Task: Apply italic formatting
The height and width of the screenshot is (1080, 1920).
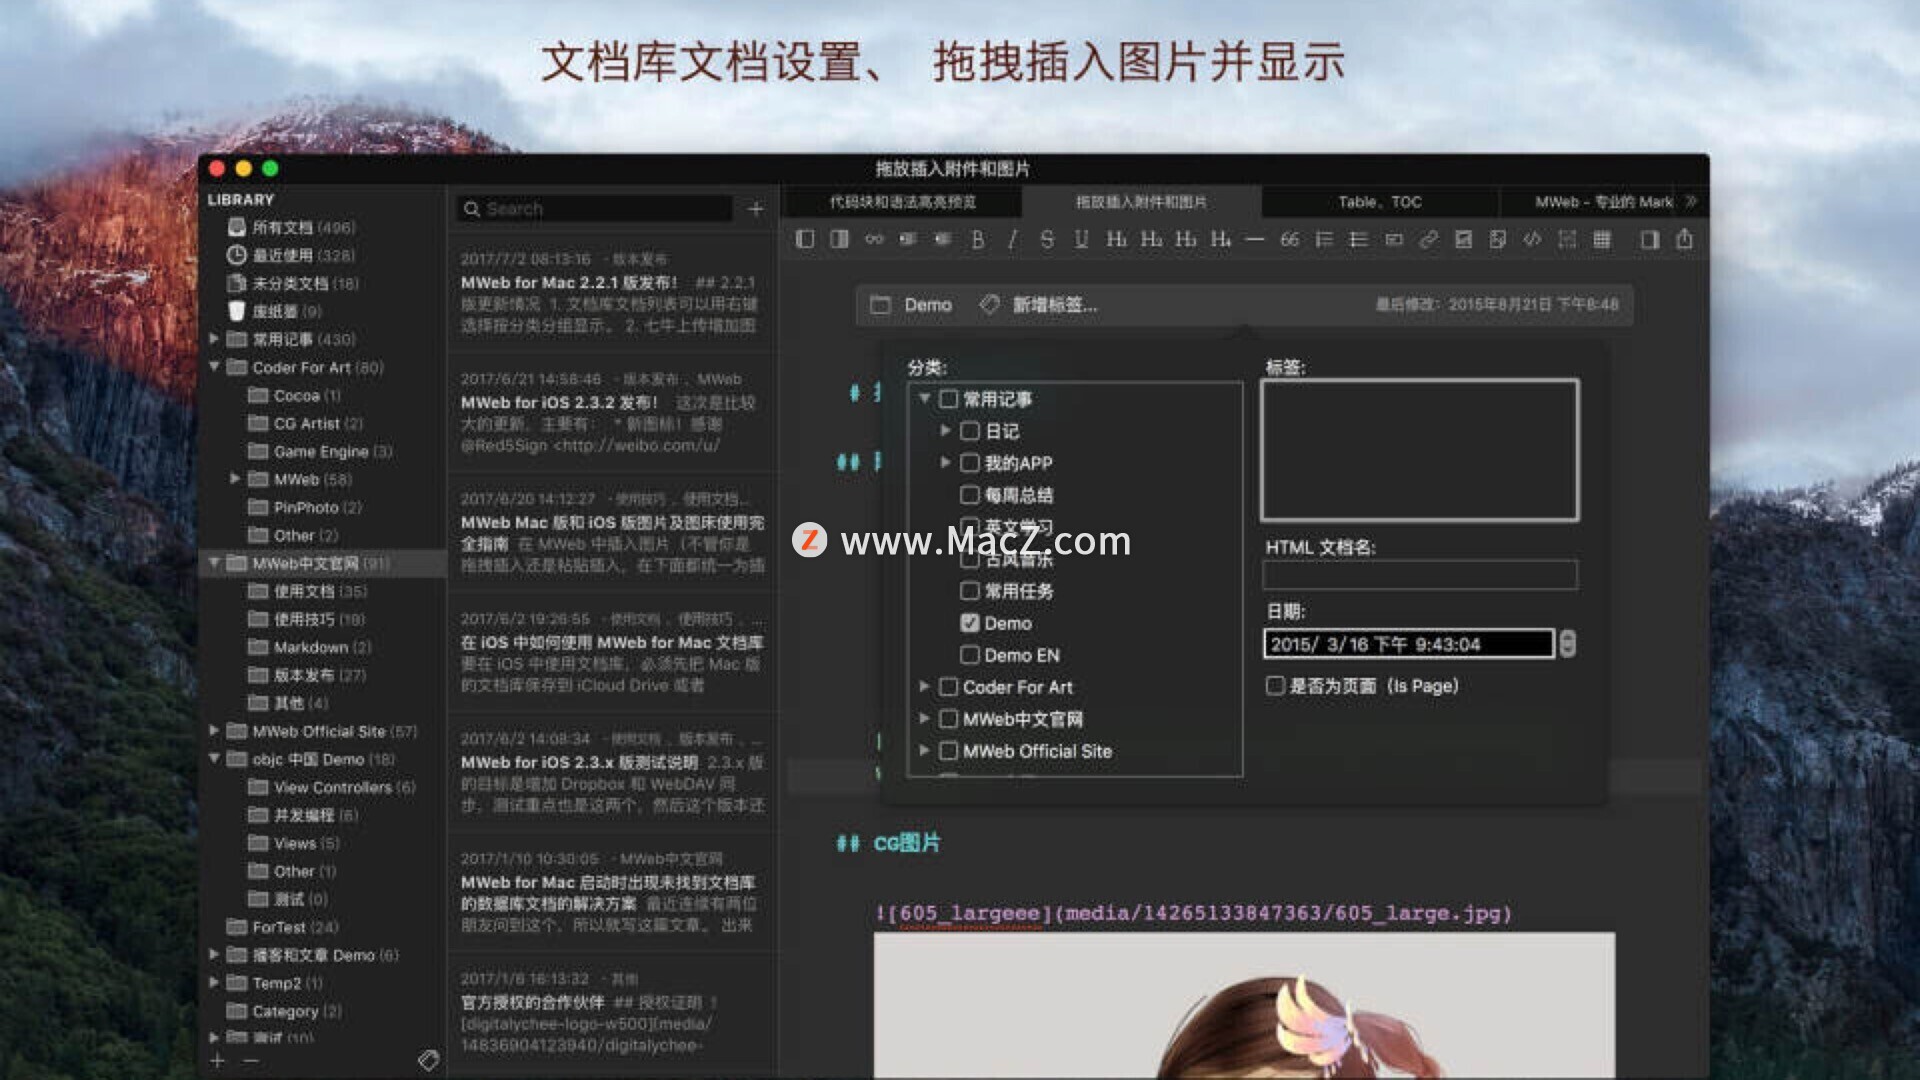Action: coord(1012,240)
